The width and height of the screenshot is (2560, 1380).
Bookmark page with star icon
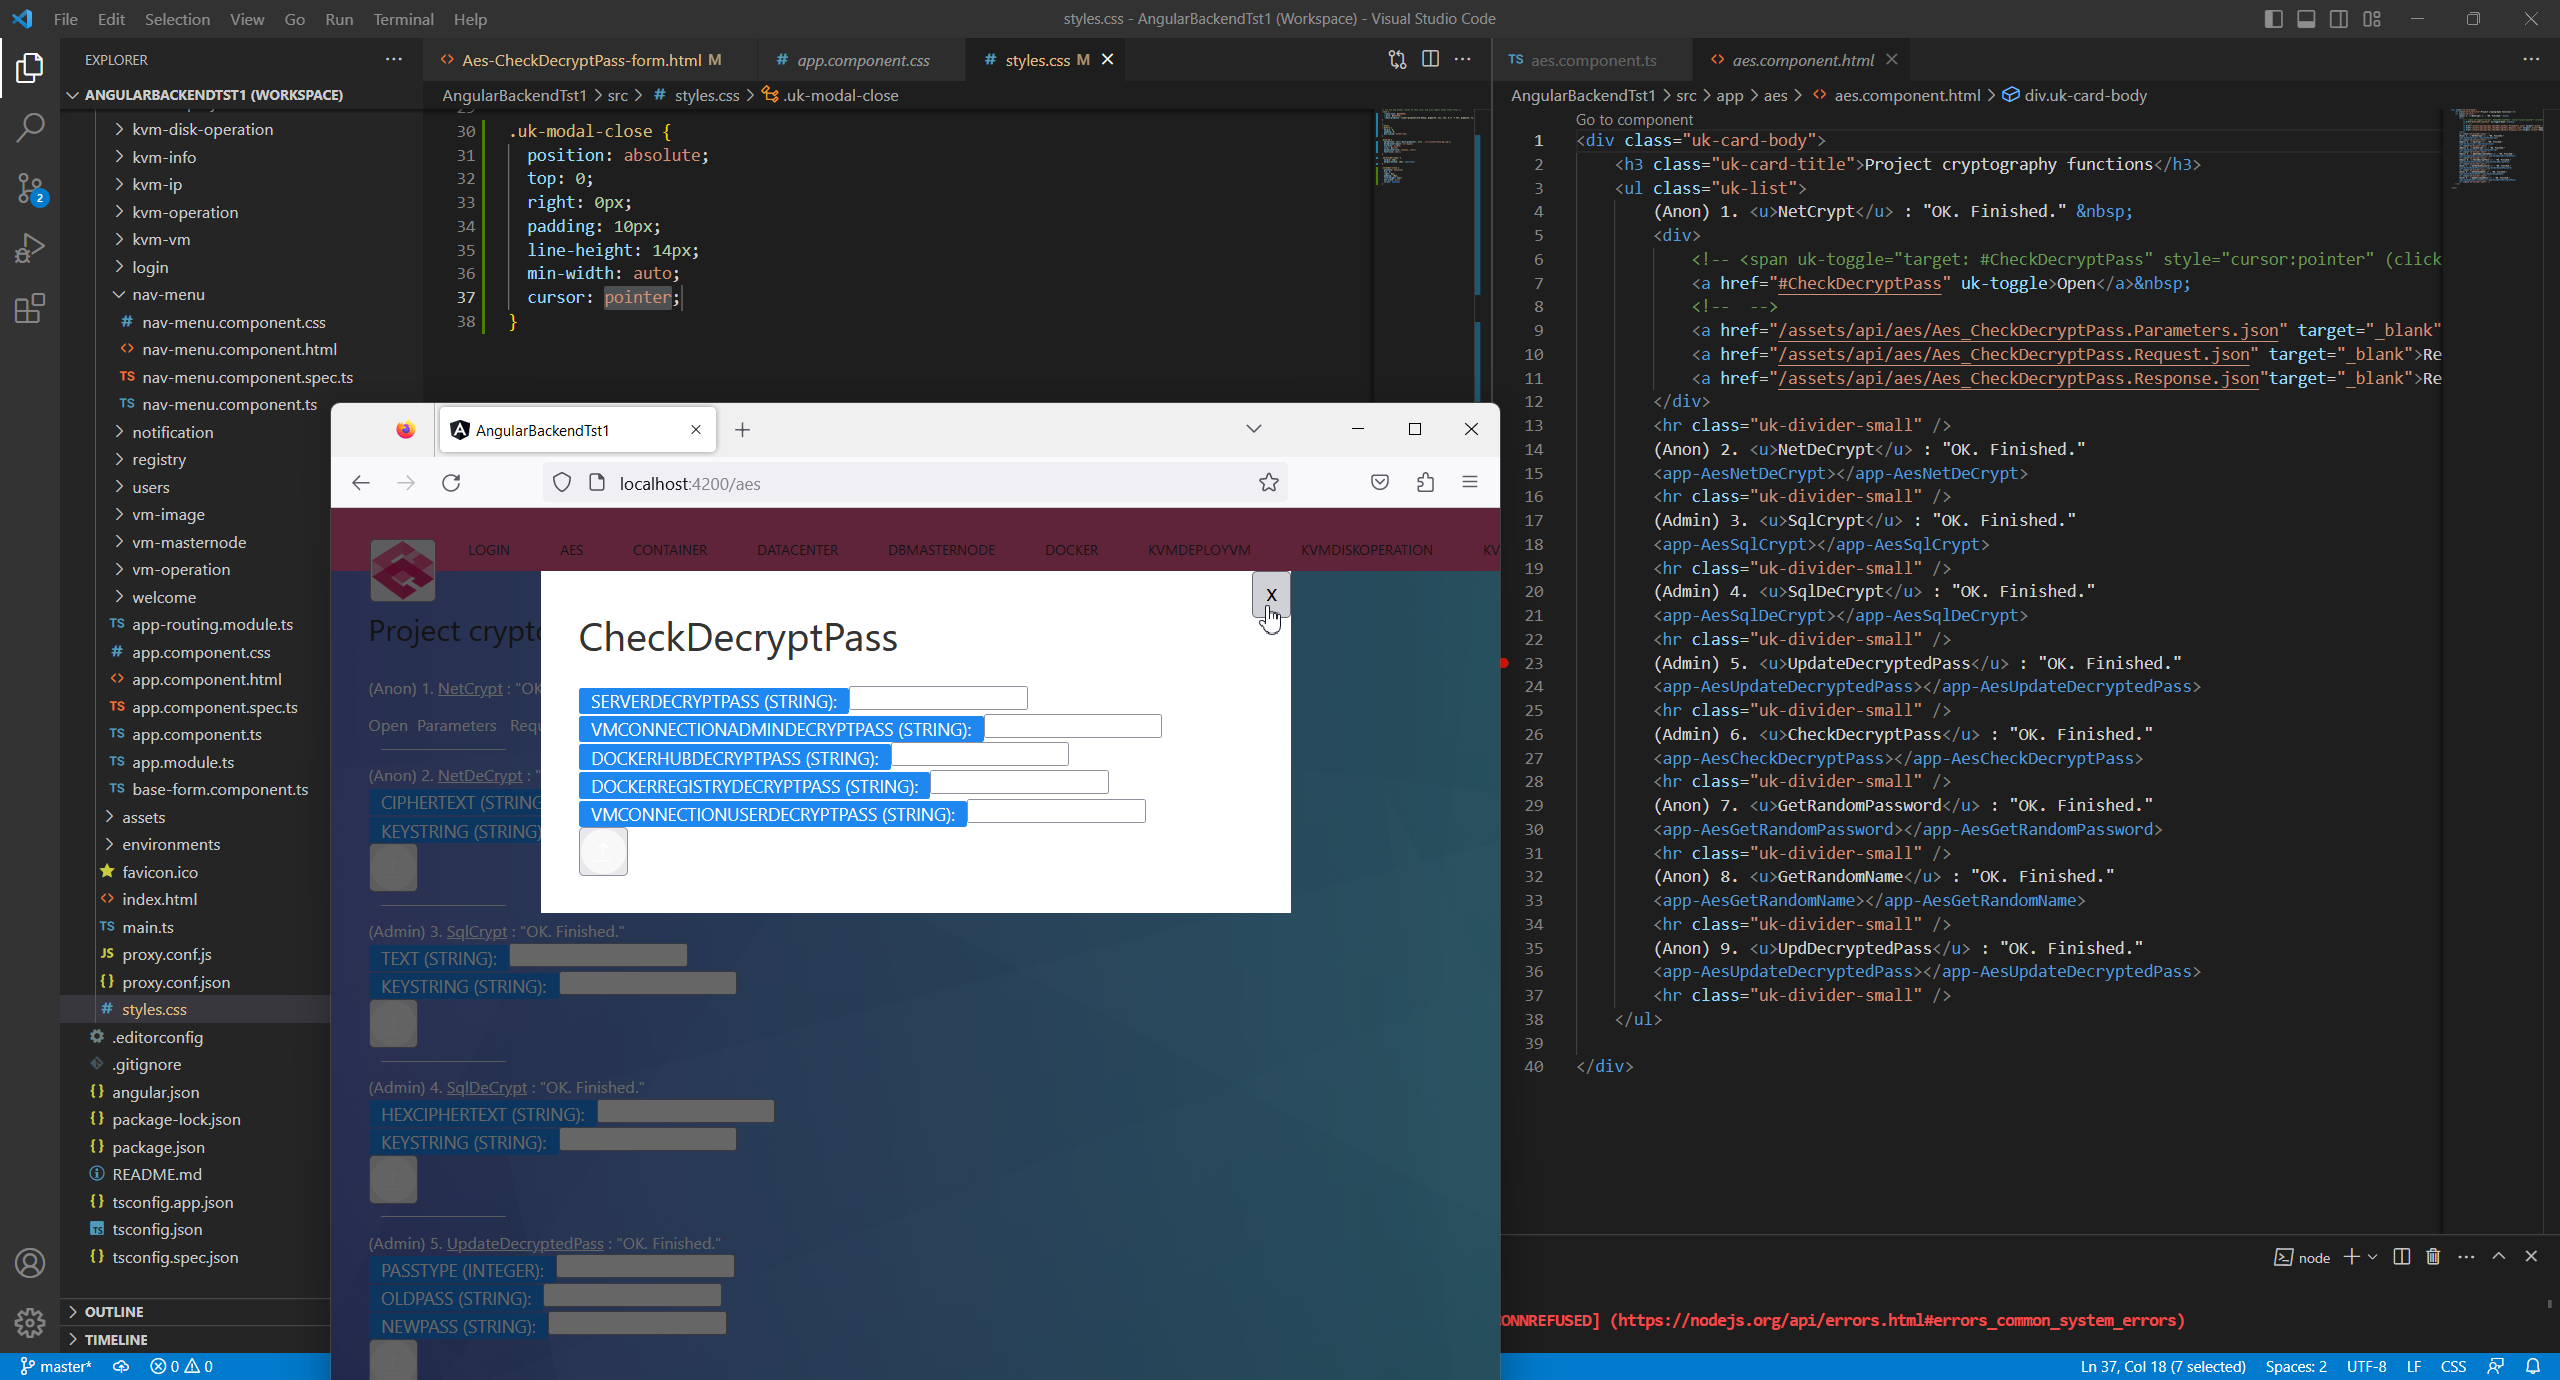[1268, 483]
